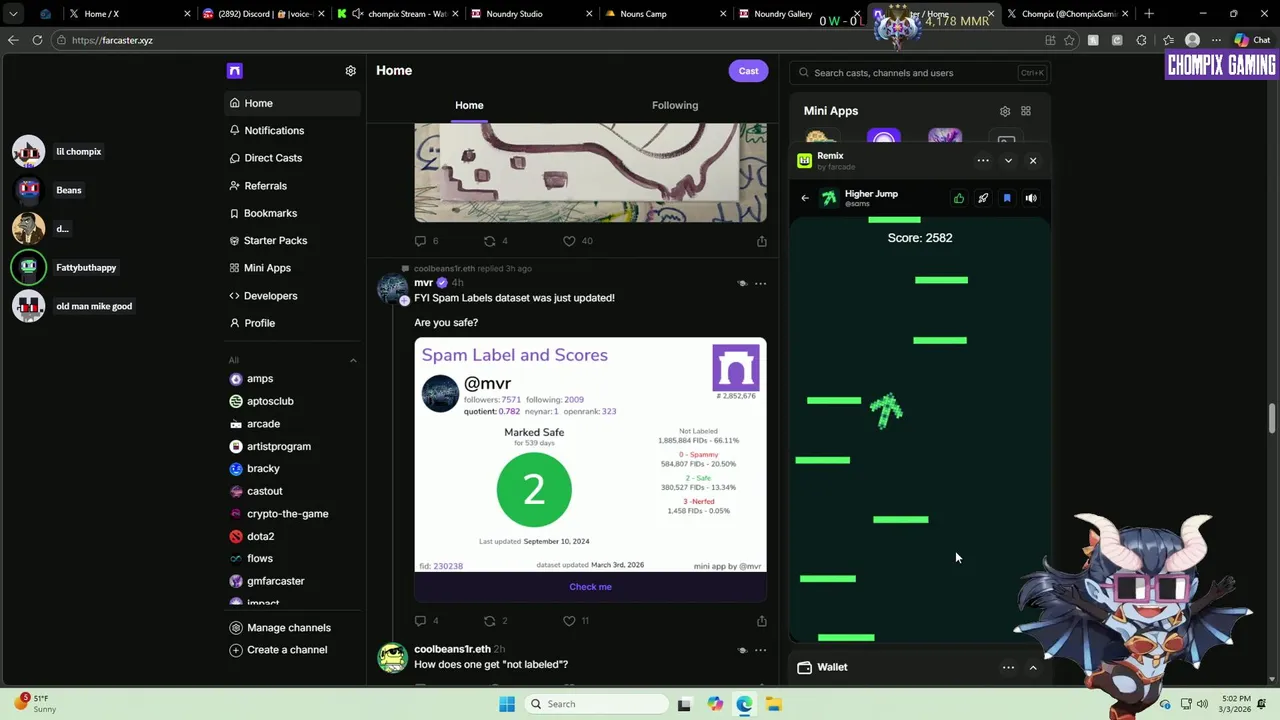Switch to the Following feed tab
The width and height of the screenshot is (1280, 720).
pyautogui.click(x=675, y=105)
